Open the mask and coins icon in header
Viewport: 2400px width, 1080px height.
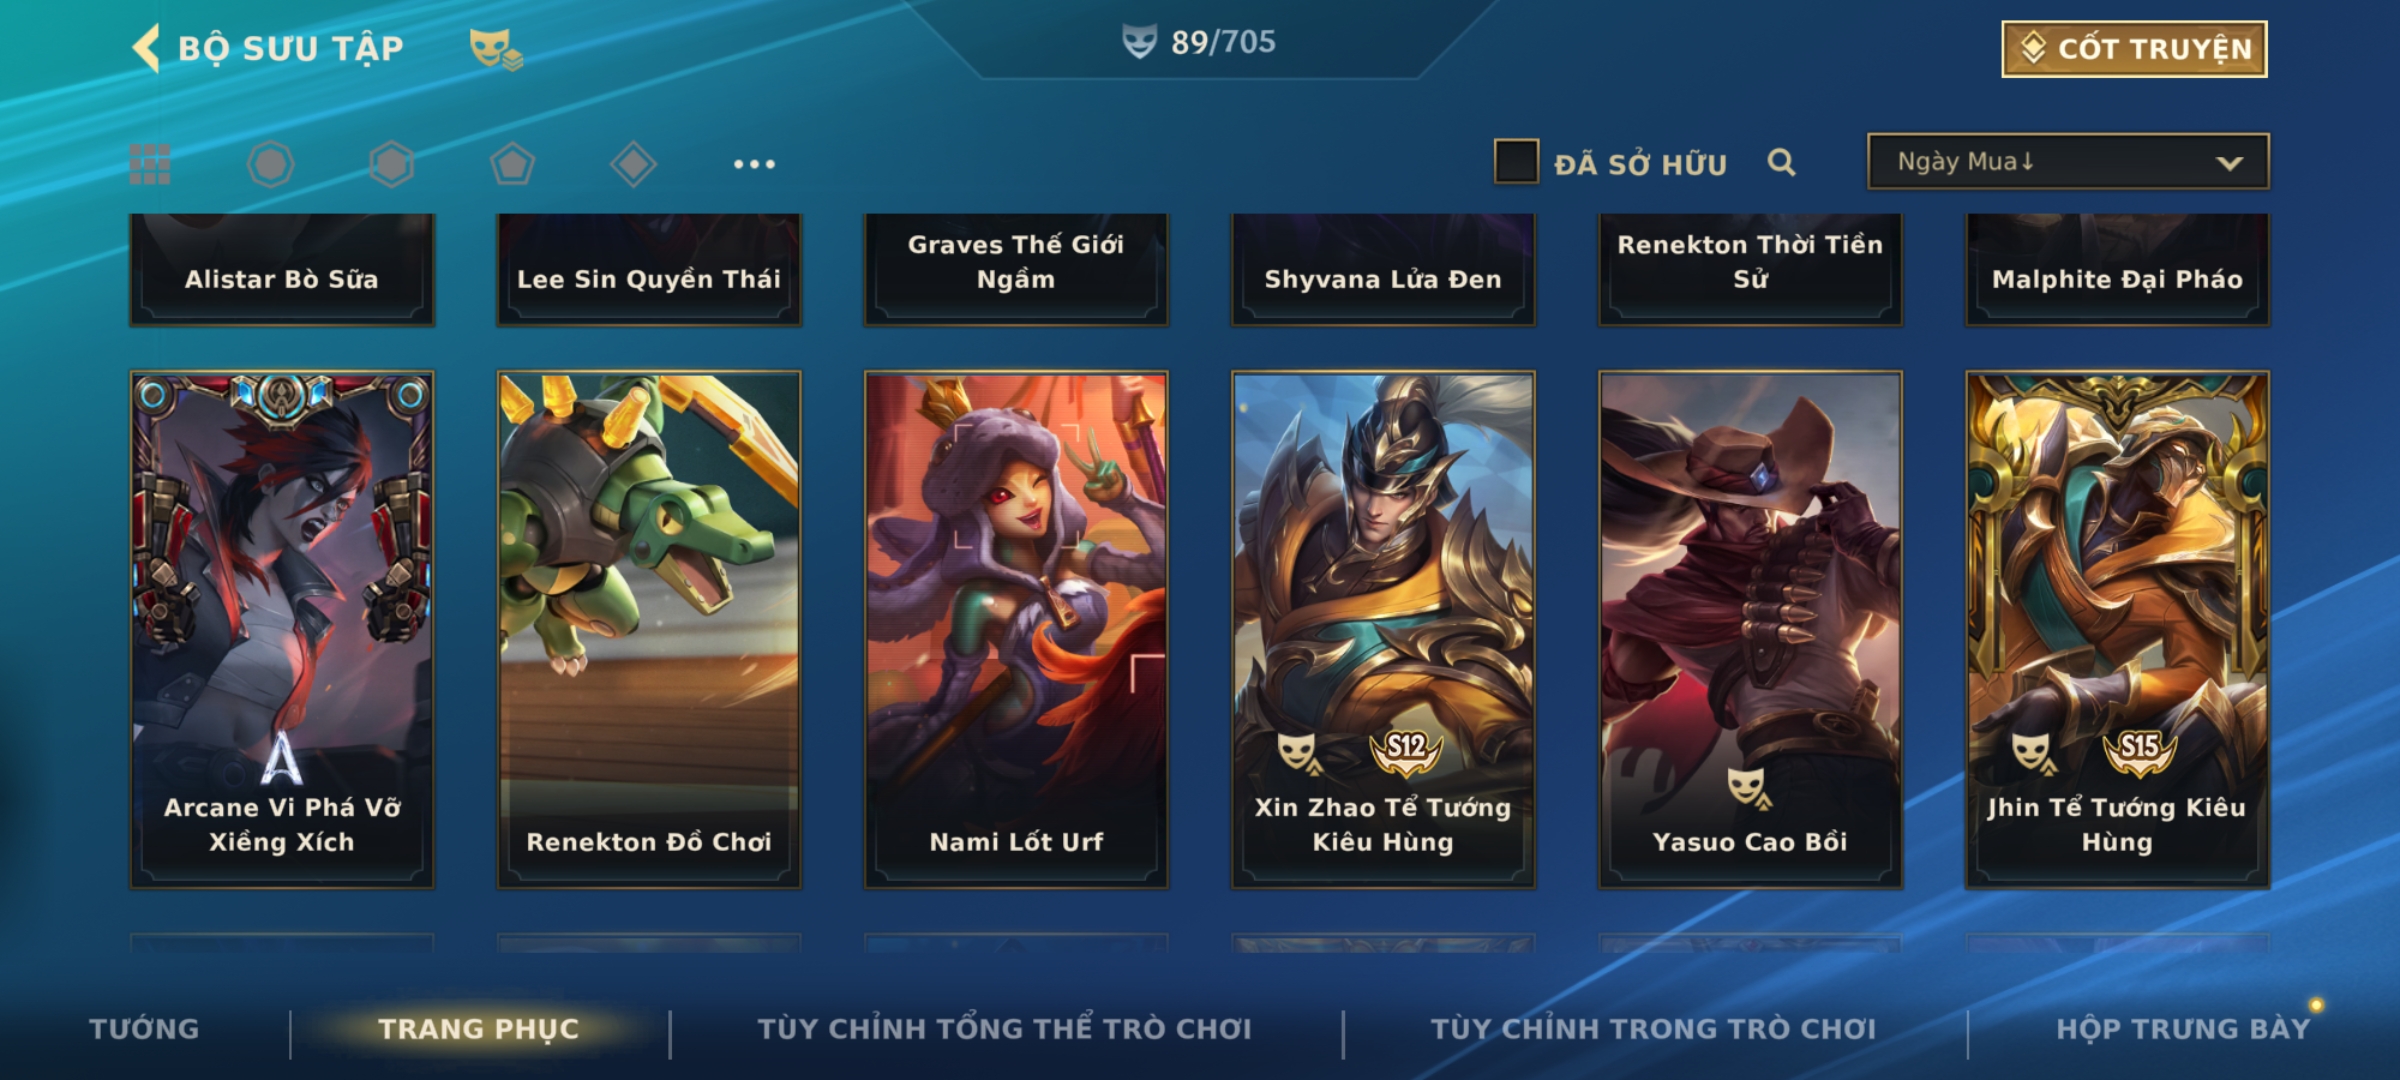[496, 48]
